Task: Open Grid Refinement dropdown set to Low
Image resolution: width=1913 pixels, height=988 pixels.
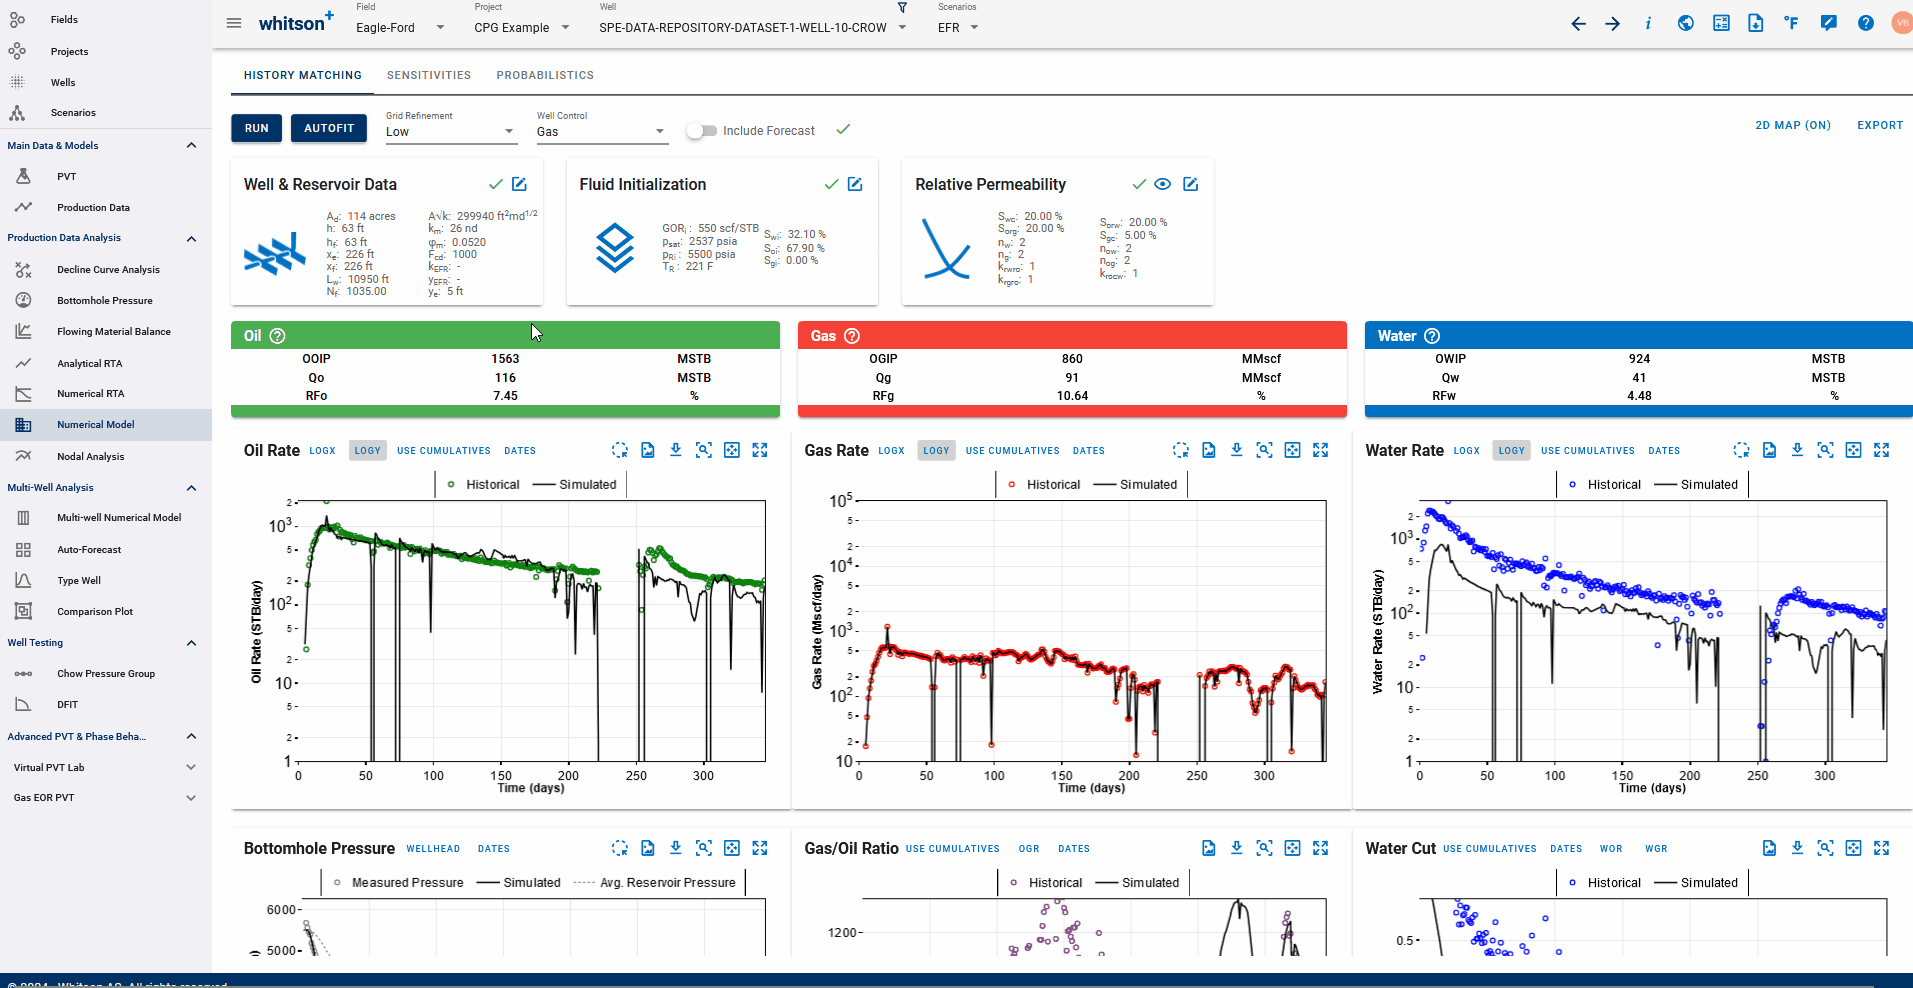Action: click(450, 132)
